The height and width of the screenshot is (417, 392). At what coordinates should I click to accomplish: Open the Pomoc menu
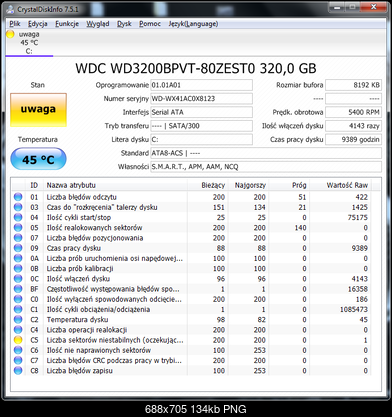click(x=150, y=24)
